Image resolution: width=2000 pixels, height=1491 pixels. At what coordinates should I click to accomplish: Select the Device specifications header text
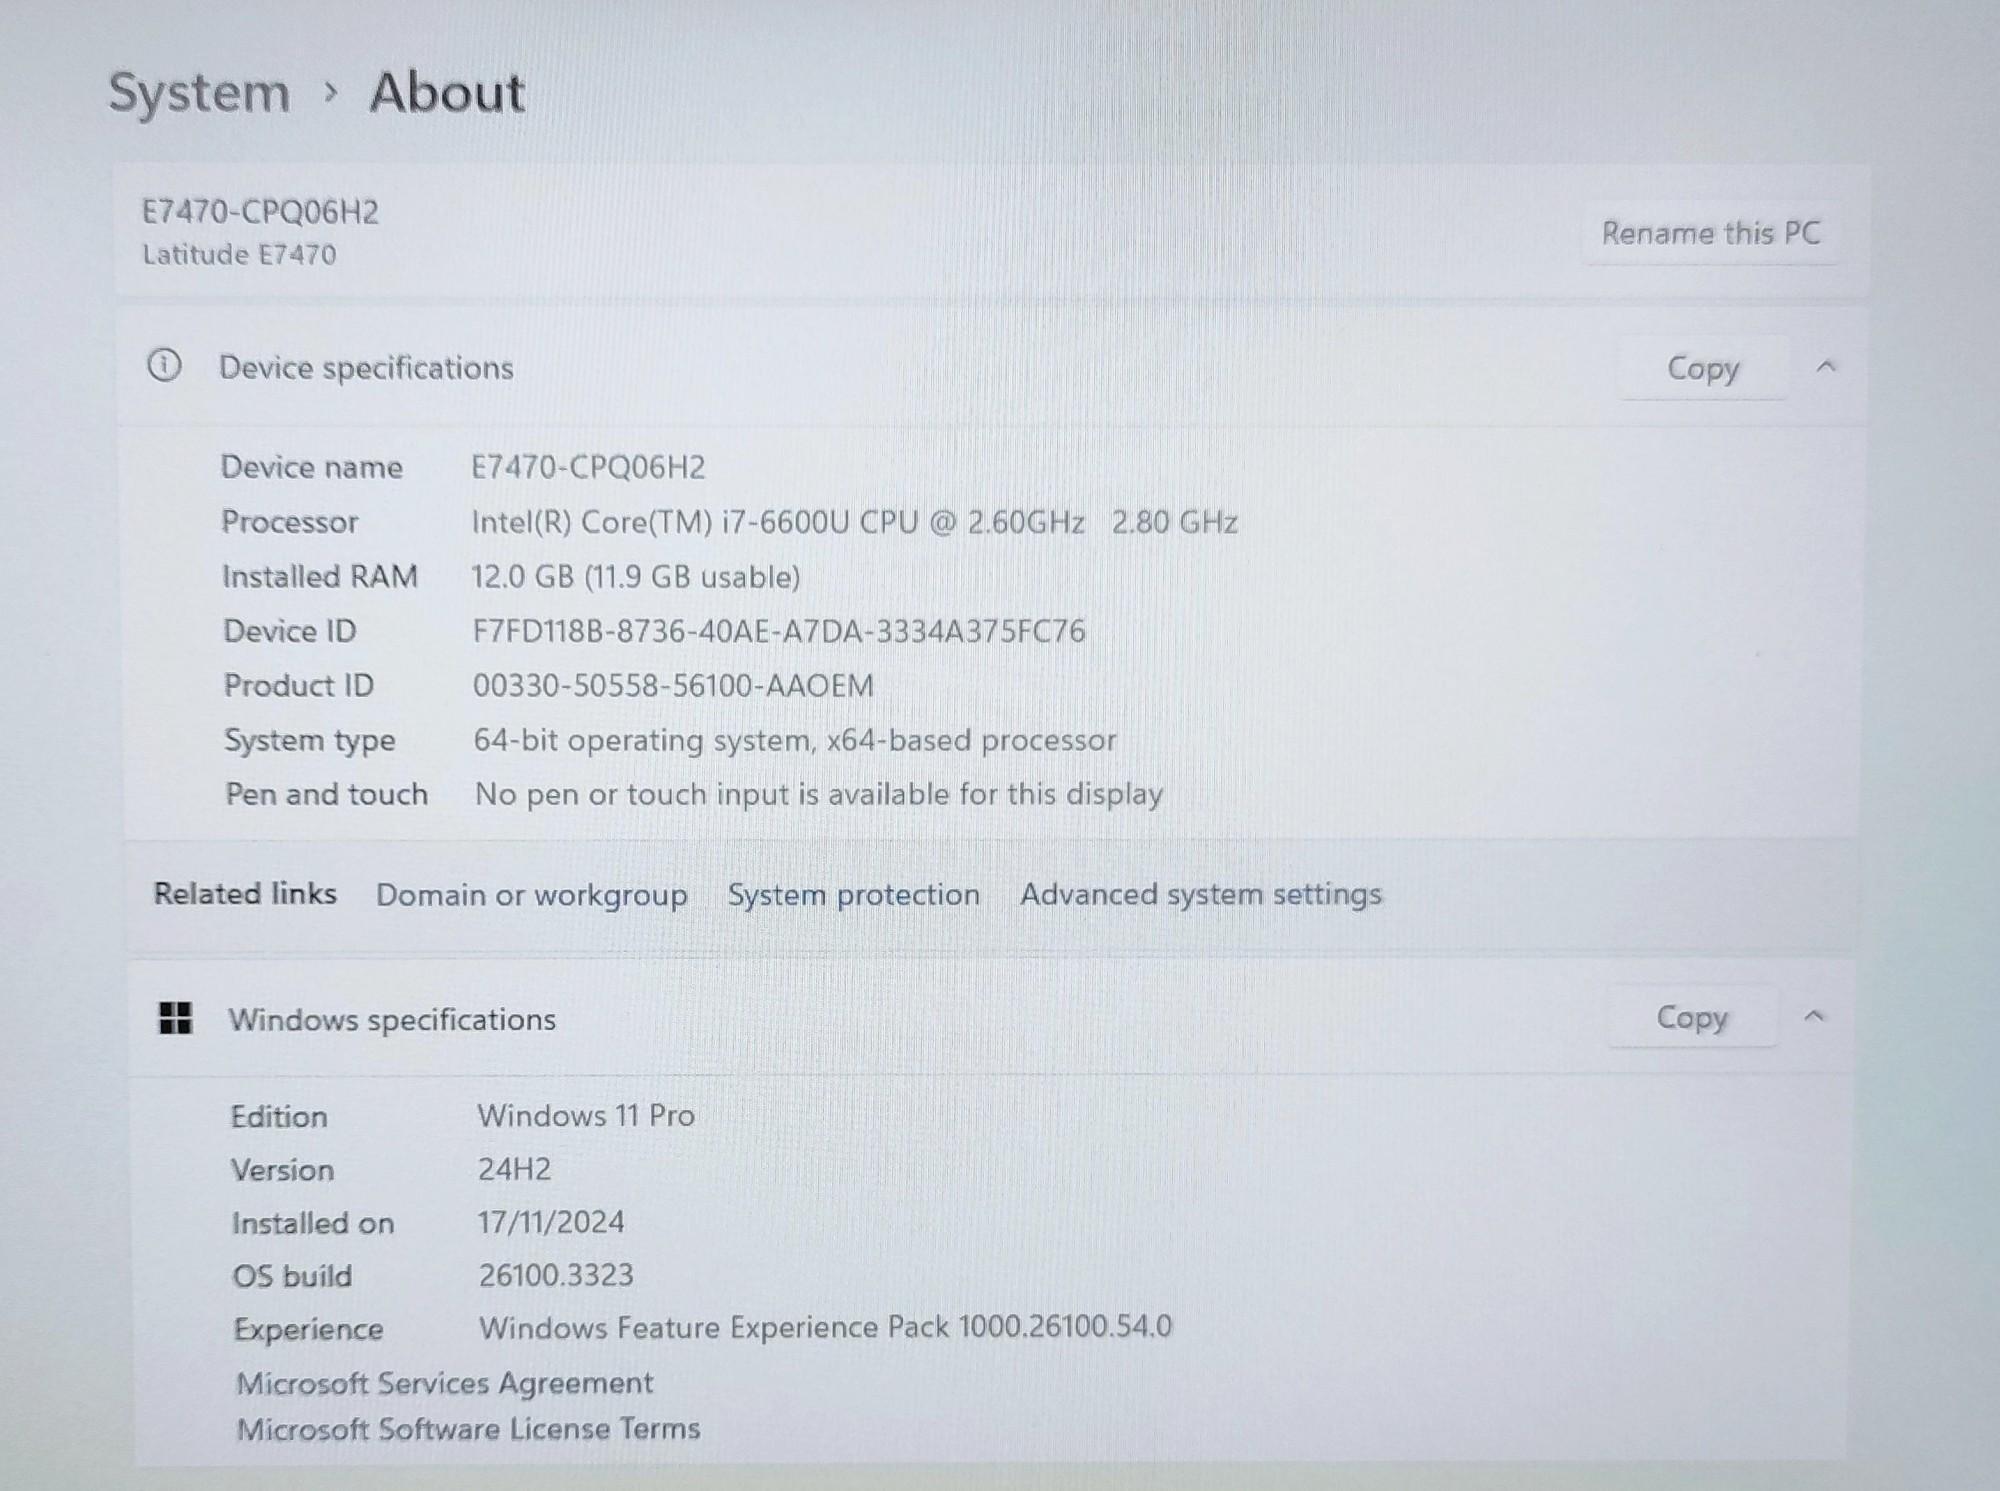[x=366, y=368]
